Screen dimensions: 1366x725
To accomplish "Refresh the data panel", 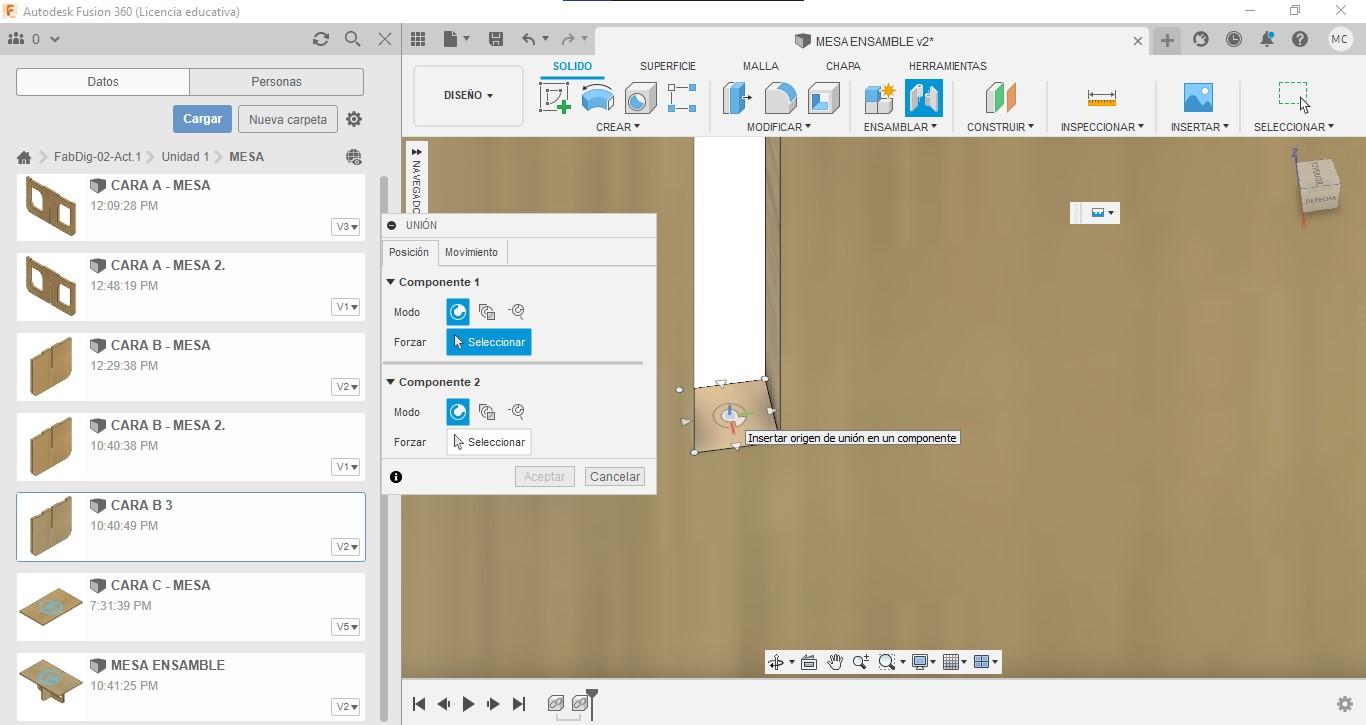I will pyautogui.click(x=321, y=39).
